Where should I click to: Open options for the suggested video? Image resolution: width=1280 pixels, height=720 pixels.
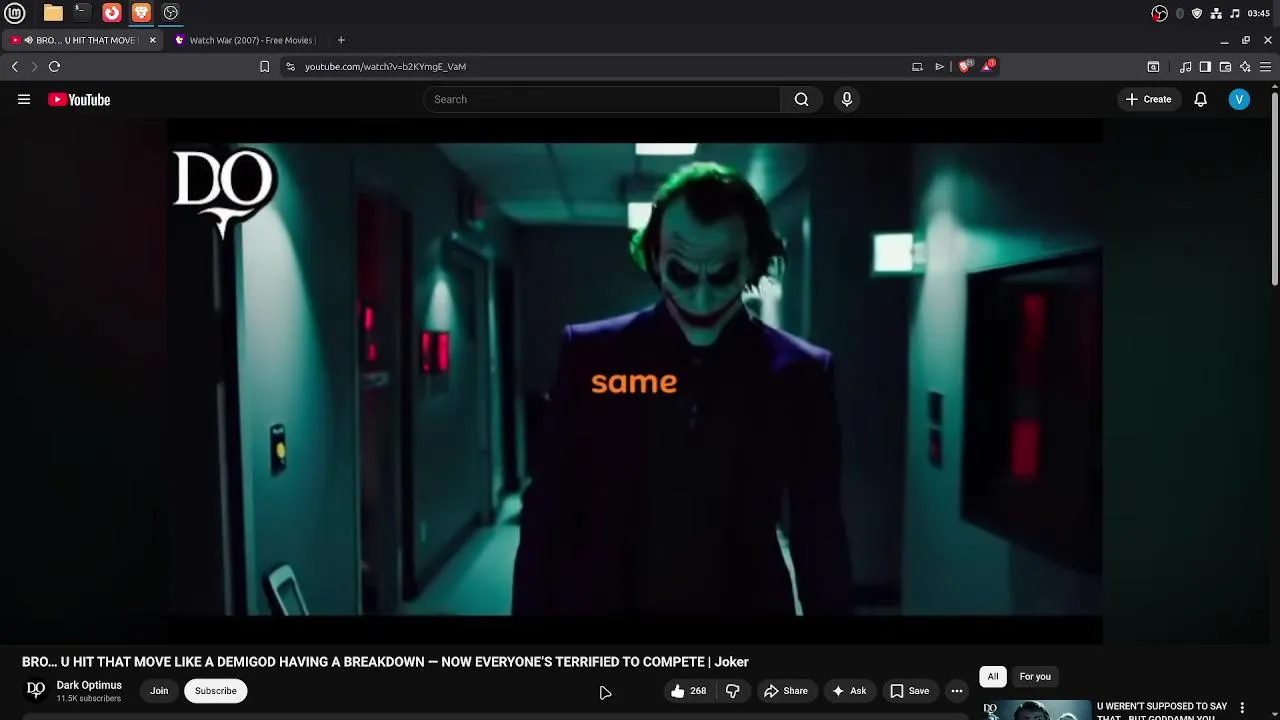[x=1242, y=708]
